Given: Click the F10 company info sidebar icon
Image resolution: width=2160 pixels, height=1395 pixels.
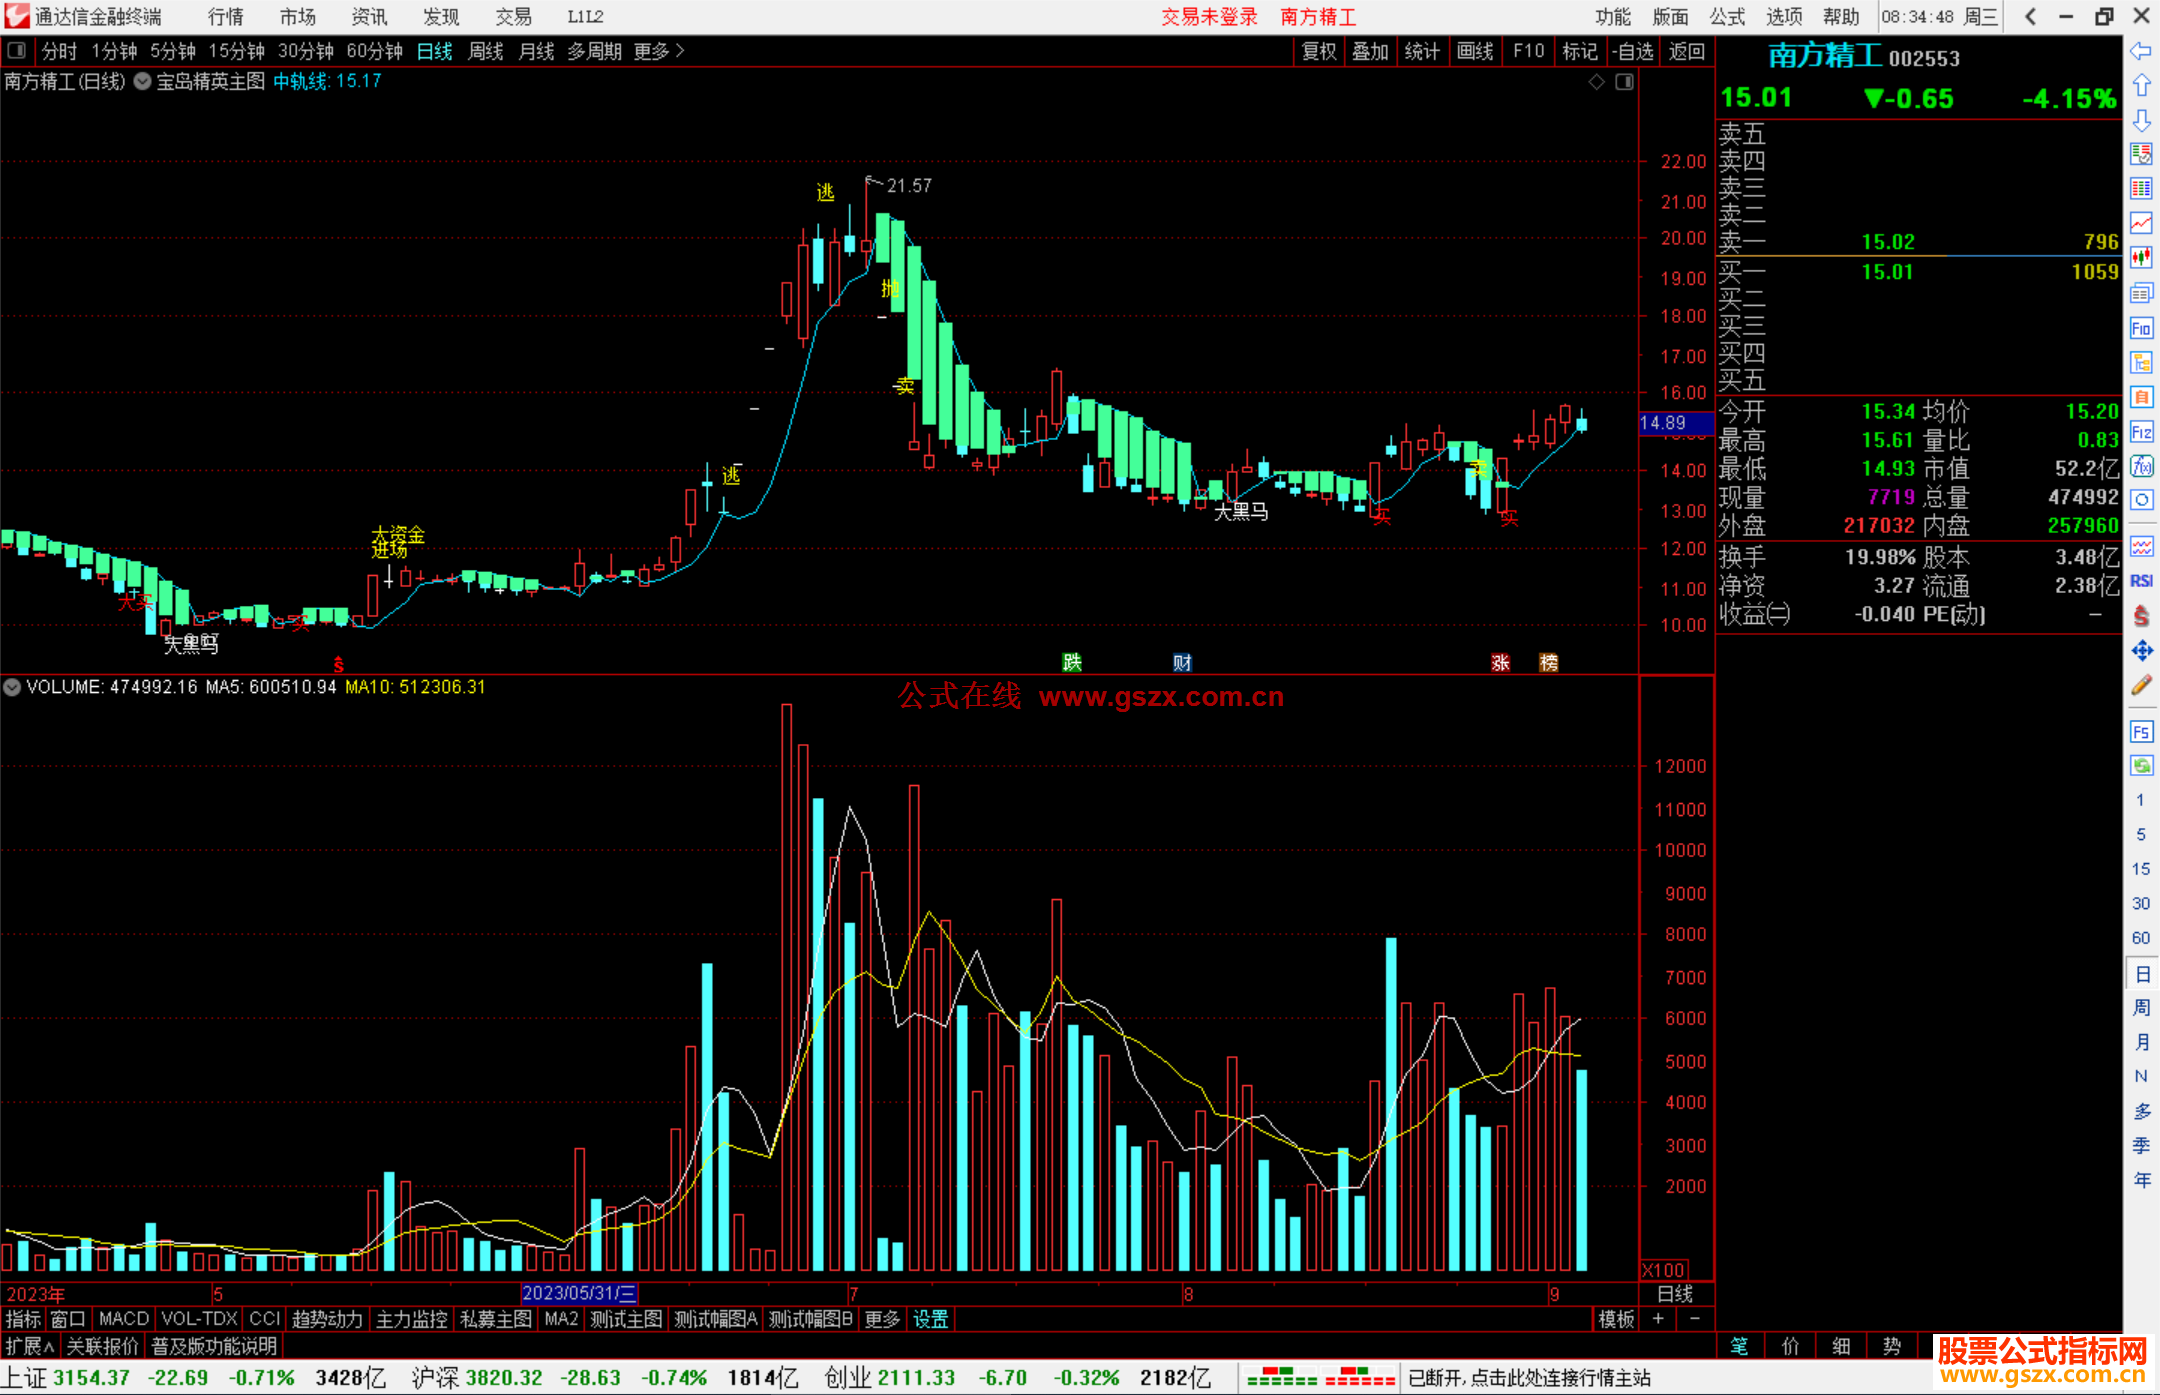Looking at the screenshot, I should [x=2141, y=328].
